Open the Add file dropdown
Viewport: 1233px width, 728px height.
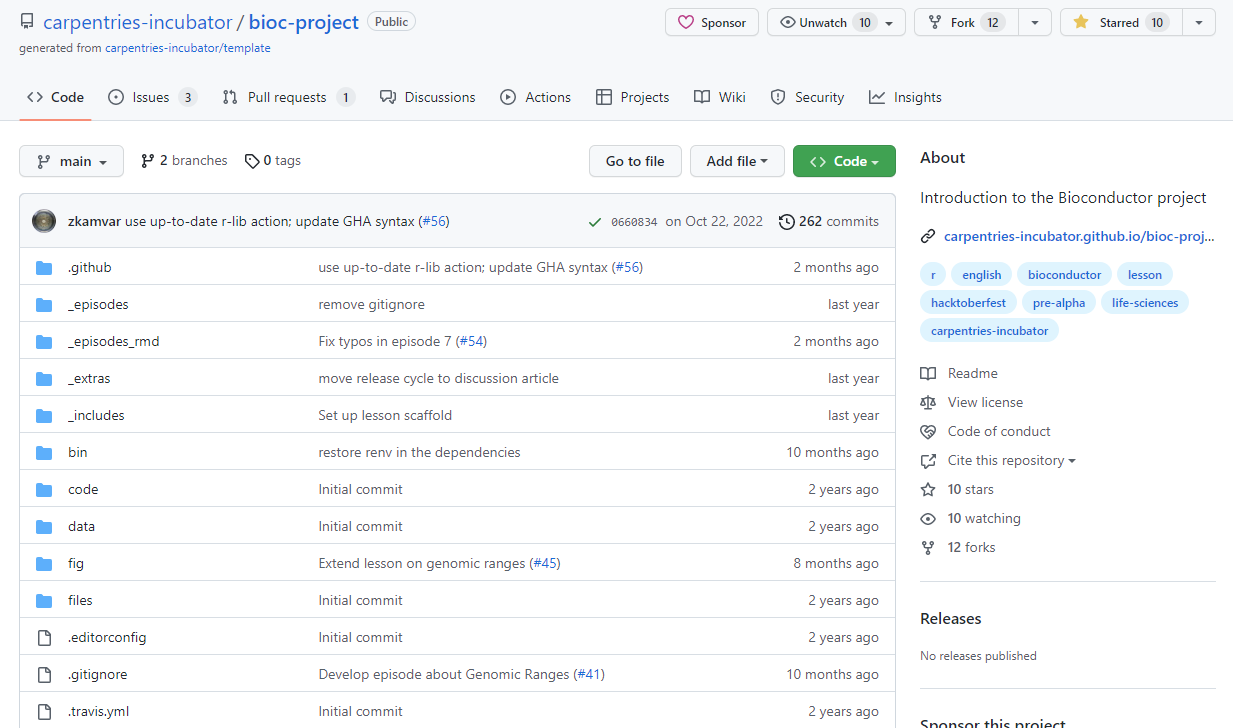pos(737,161)
